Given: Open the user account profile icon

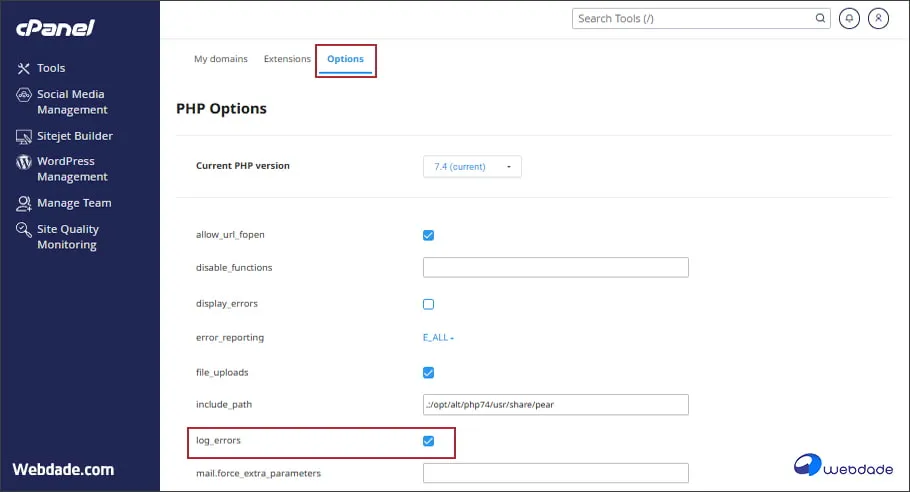Looking at the screenshot, I should [x=878, y=18].
